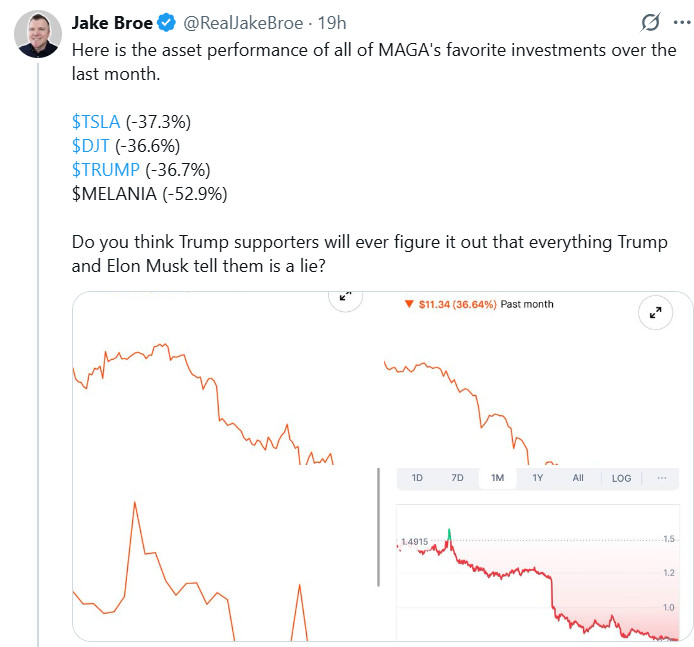
Task: Select the All timeframe tab
Action: click(578, 478)
